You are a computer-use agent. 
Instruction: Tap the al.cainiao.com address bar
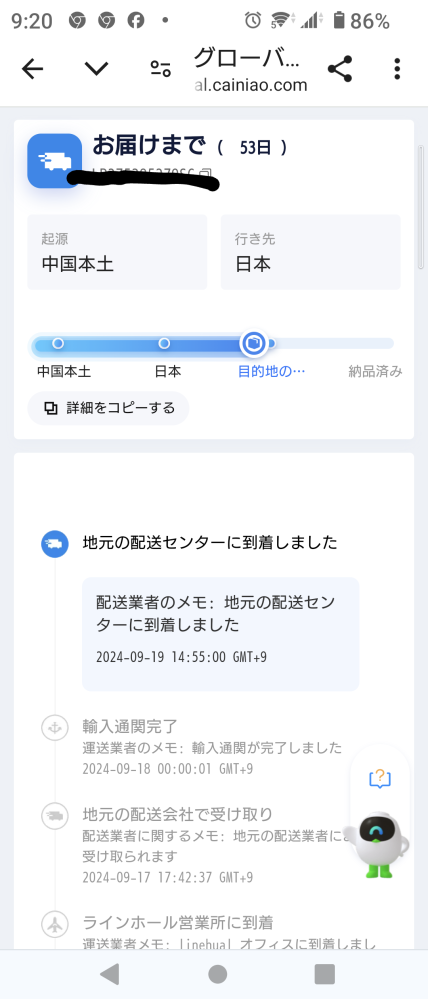tap(250, 69)
